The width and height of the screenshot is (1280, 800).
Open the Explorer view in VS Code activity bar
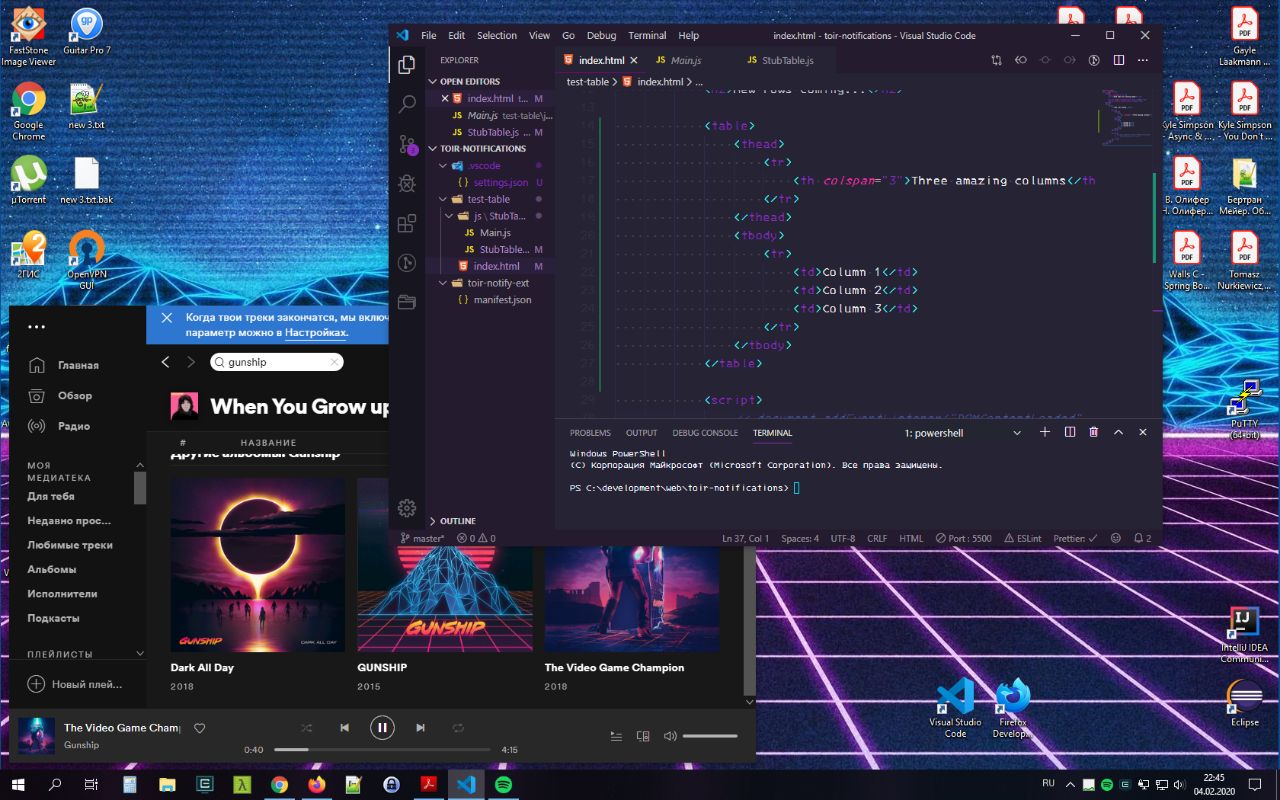click(x=406, y=65)
